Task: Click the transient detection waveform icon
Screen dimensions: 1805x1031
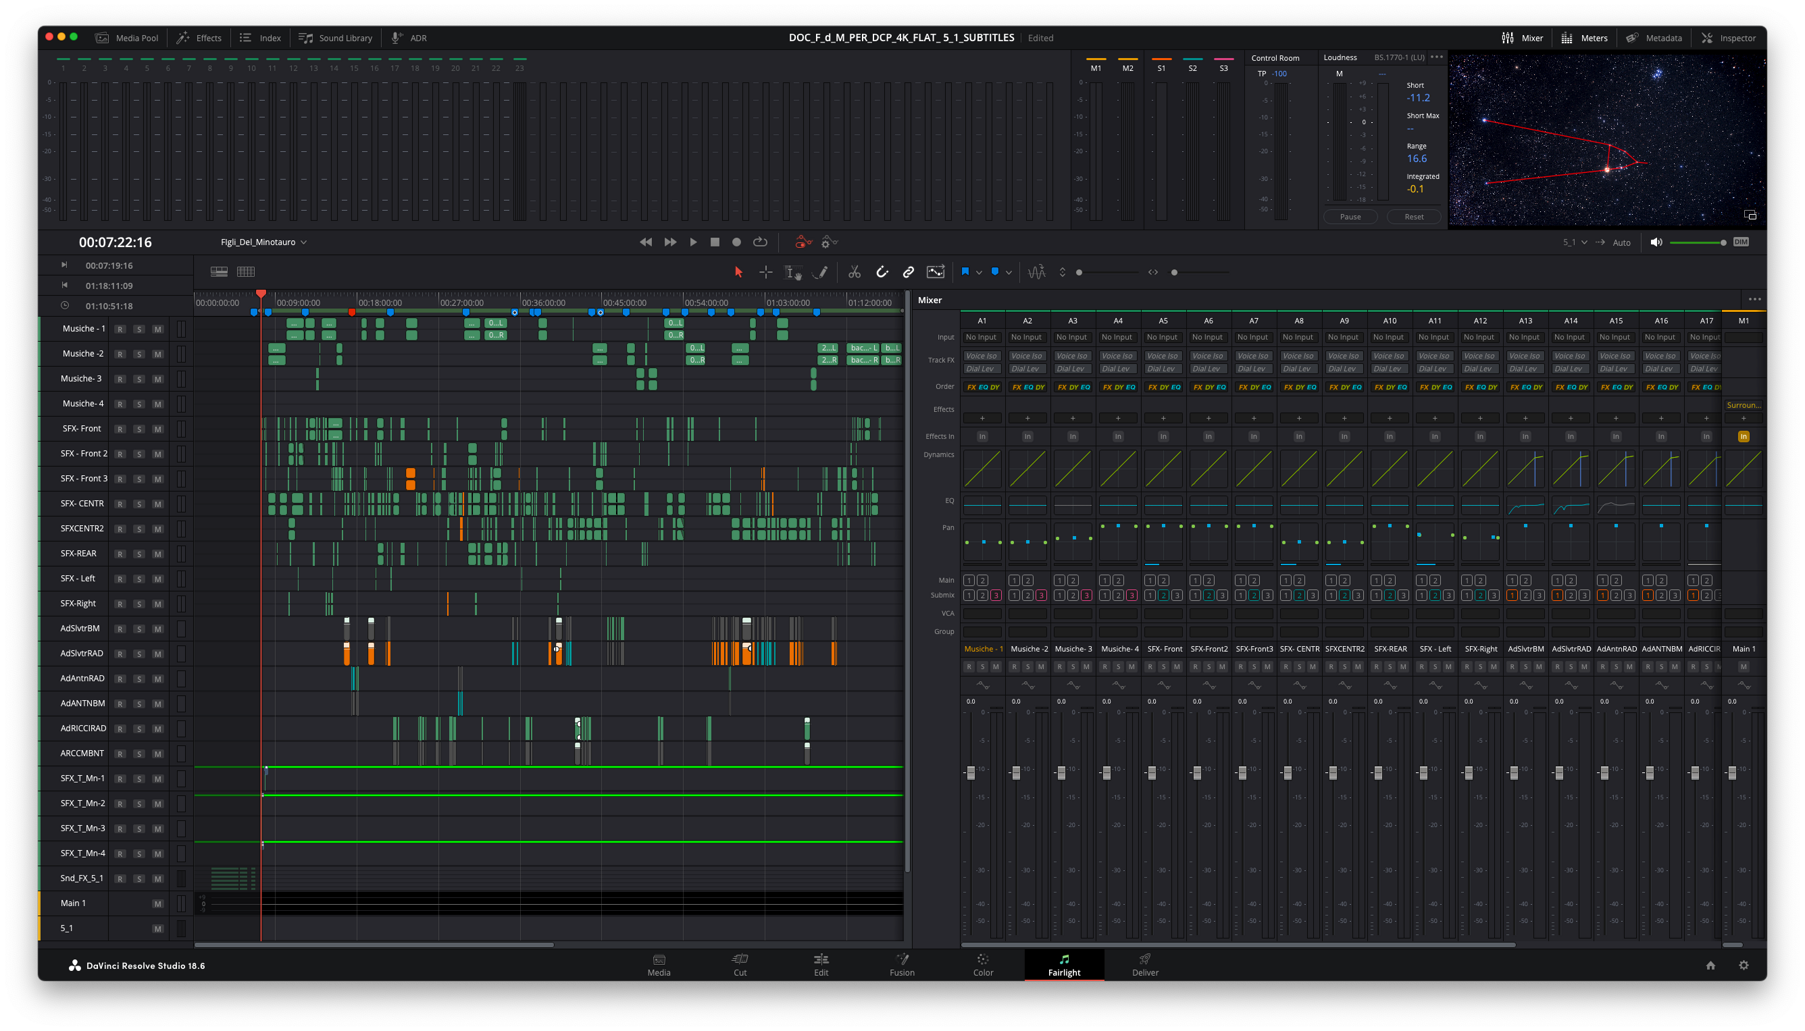Action: point(1037,272)
